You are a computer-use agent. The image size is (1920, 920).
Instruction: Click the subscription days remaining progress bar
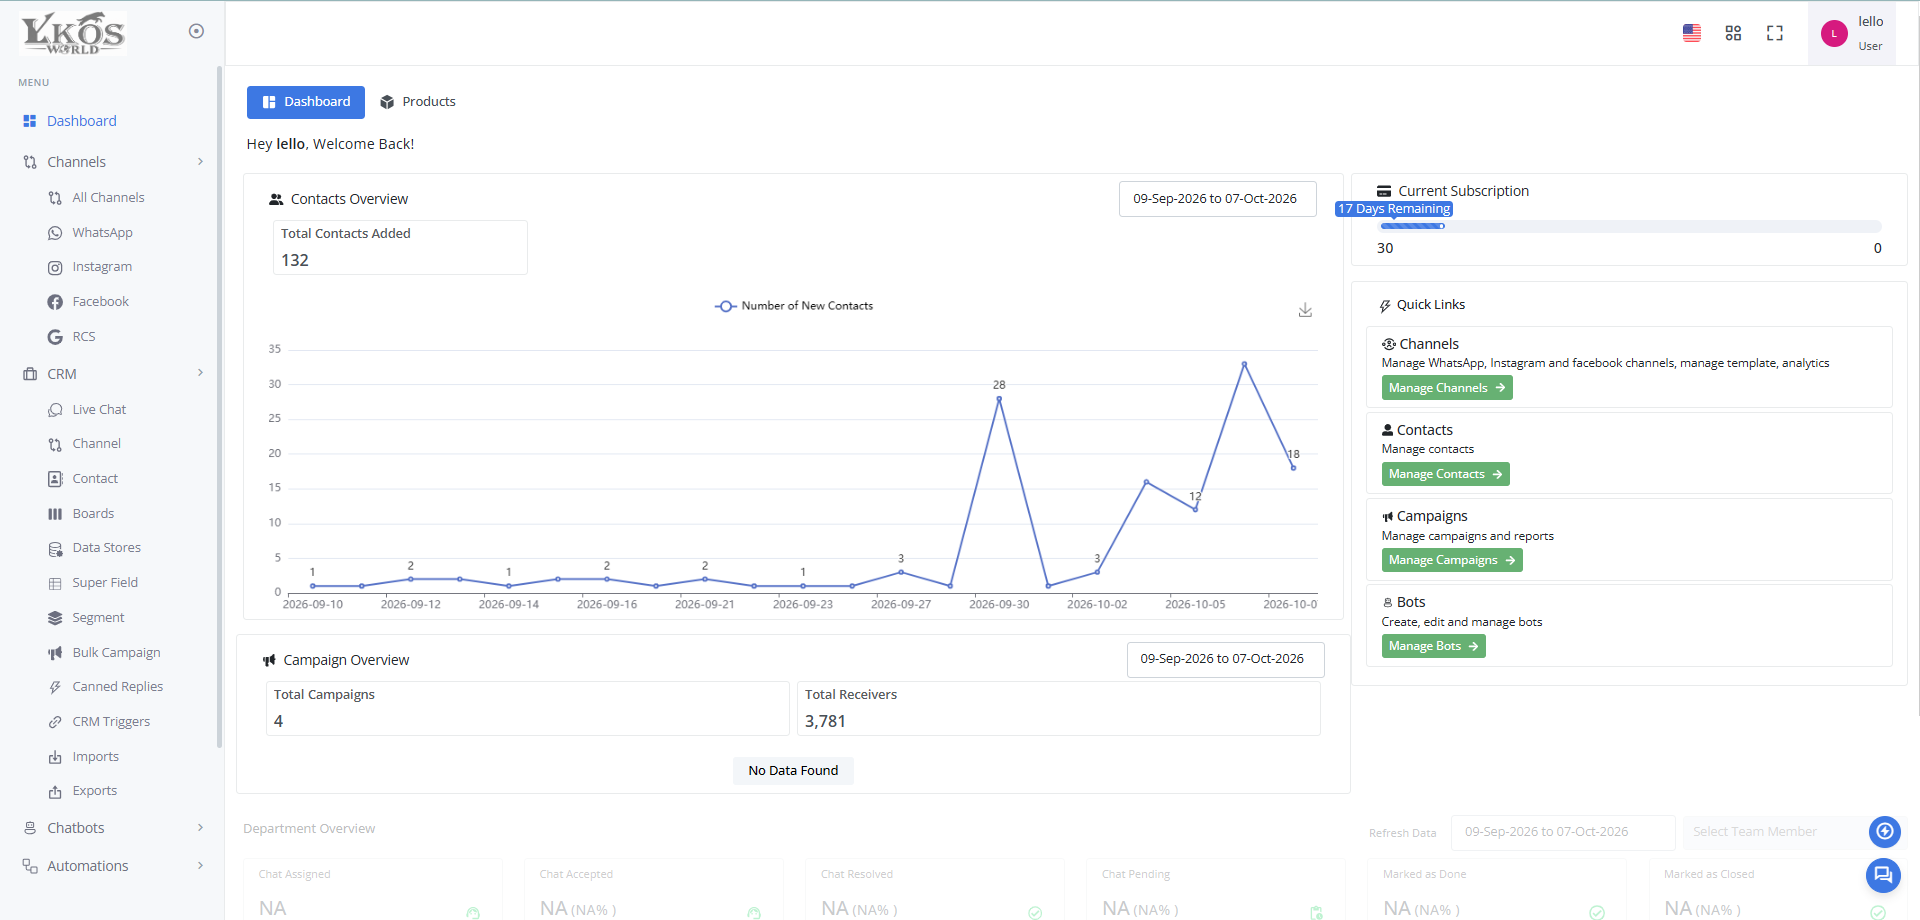point(1629,226)
